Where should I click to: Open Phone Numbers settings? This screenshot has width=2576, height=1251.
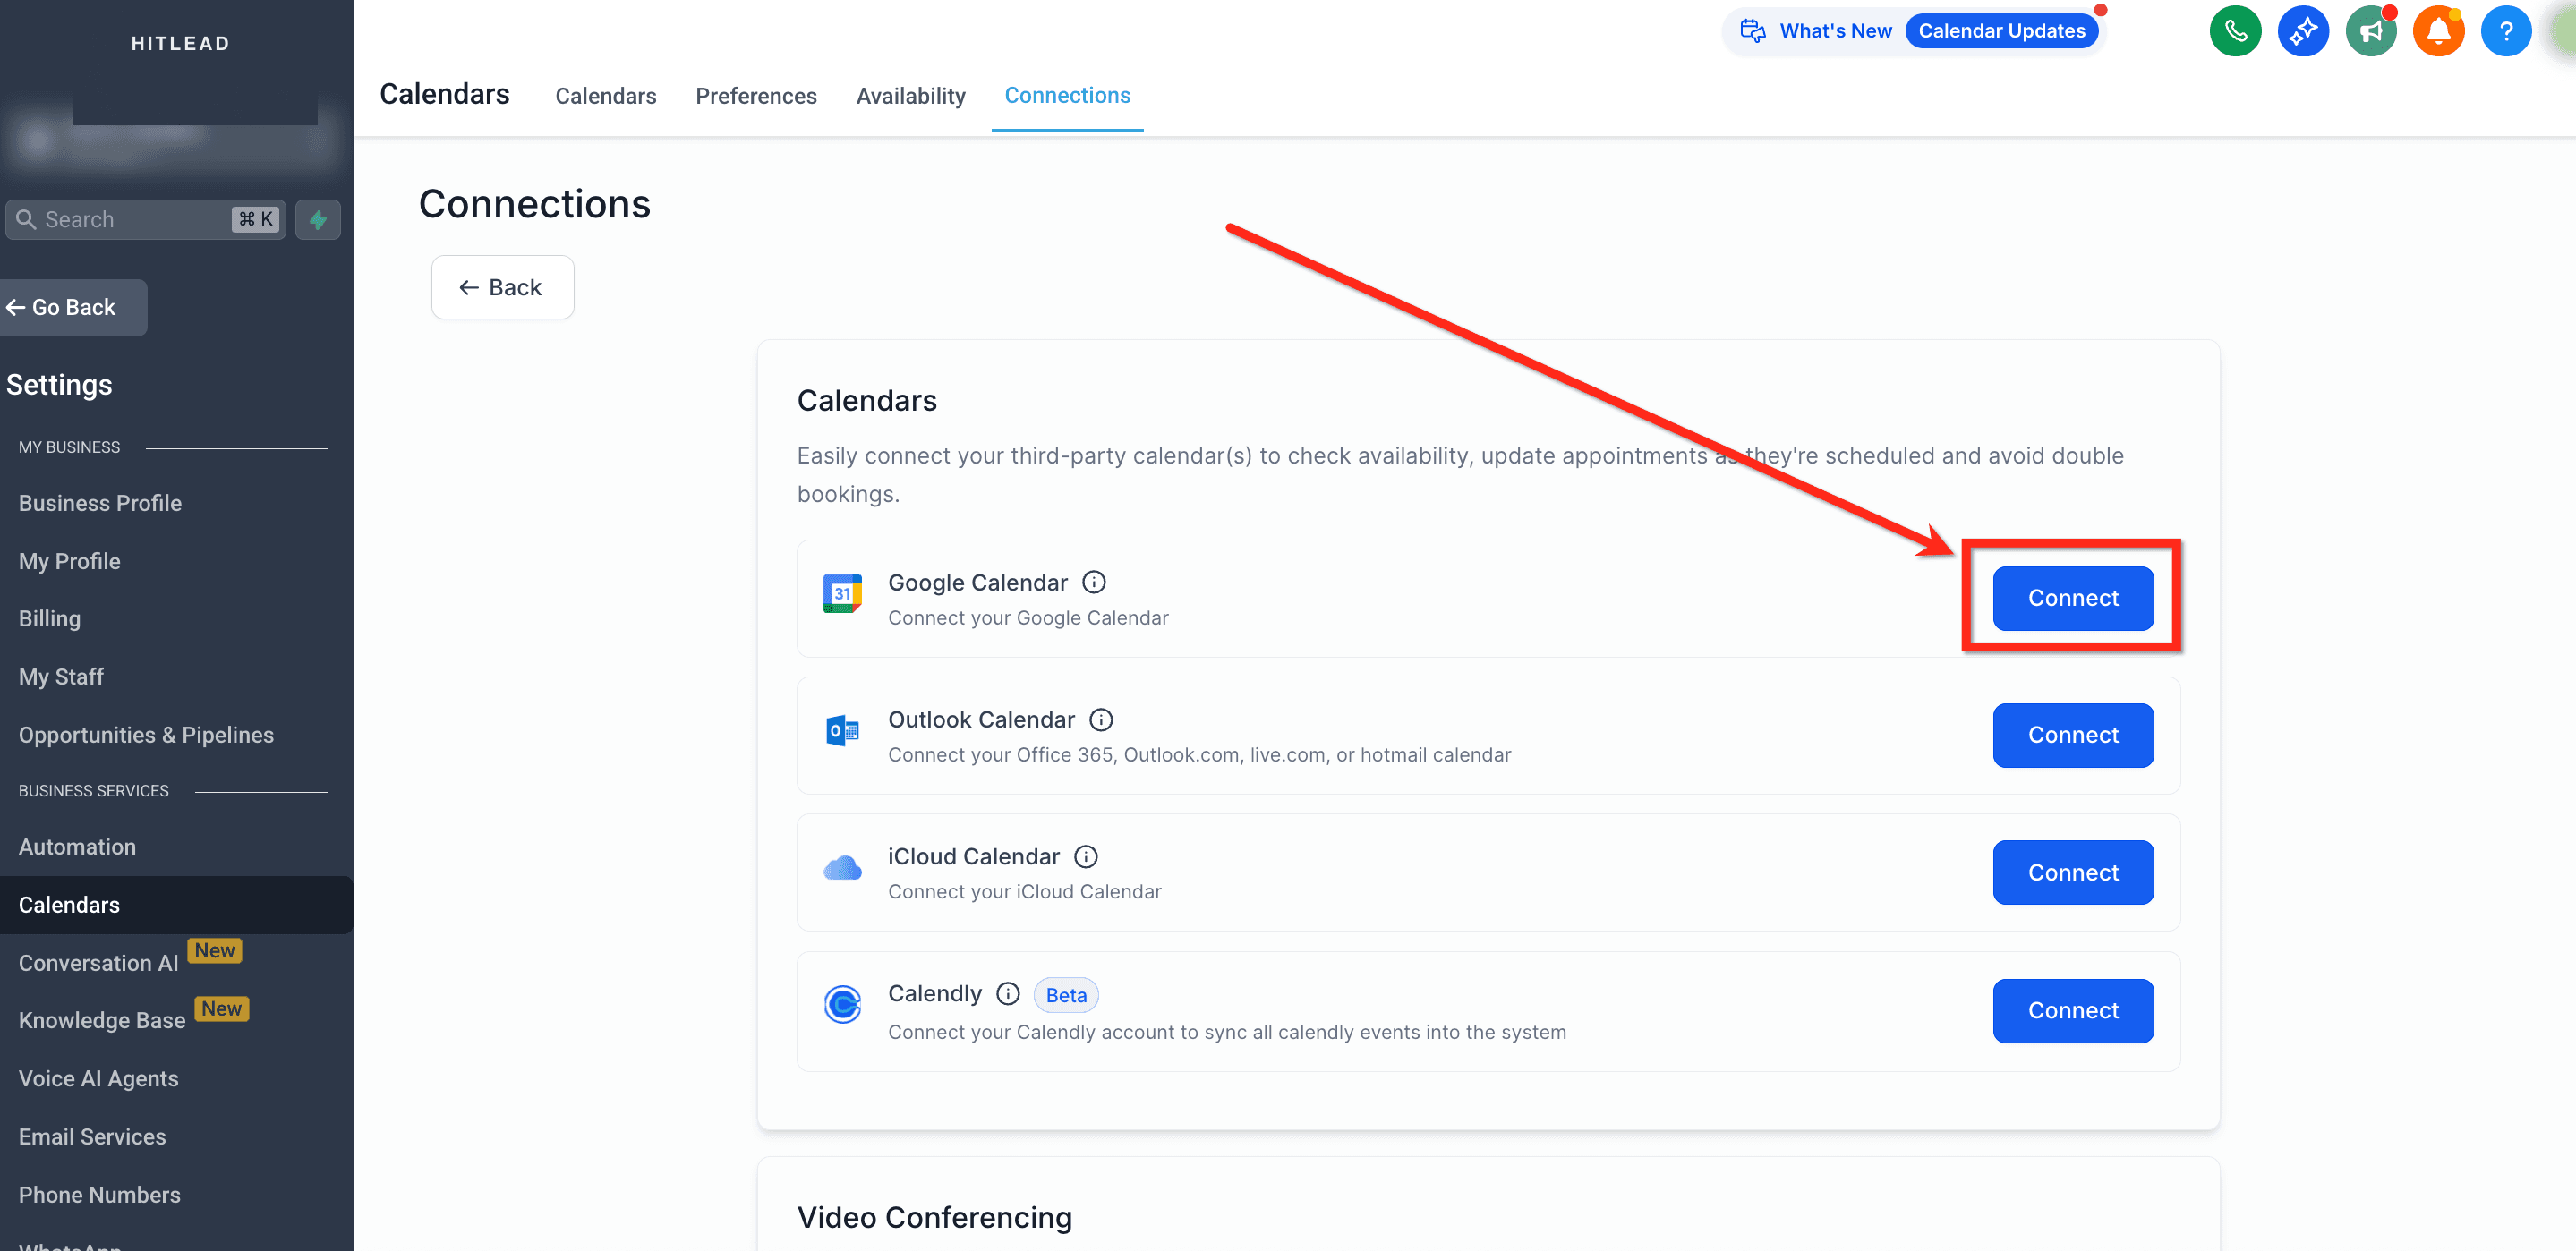(x=99, y=1194)
